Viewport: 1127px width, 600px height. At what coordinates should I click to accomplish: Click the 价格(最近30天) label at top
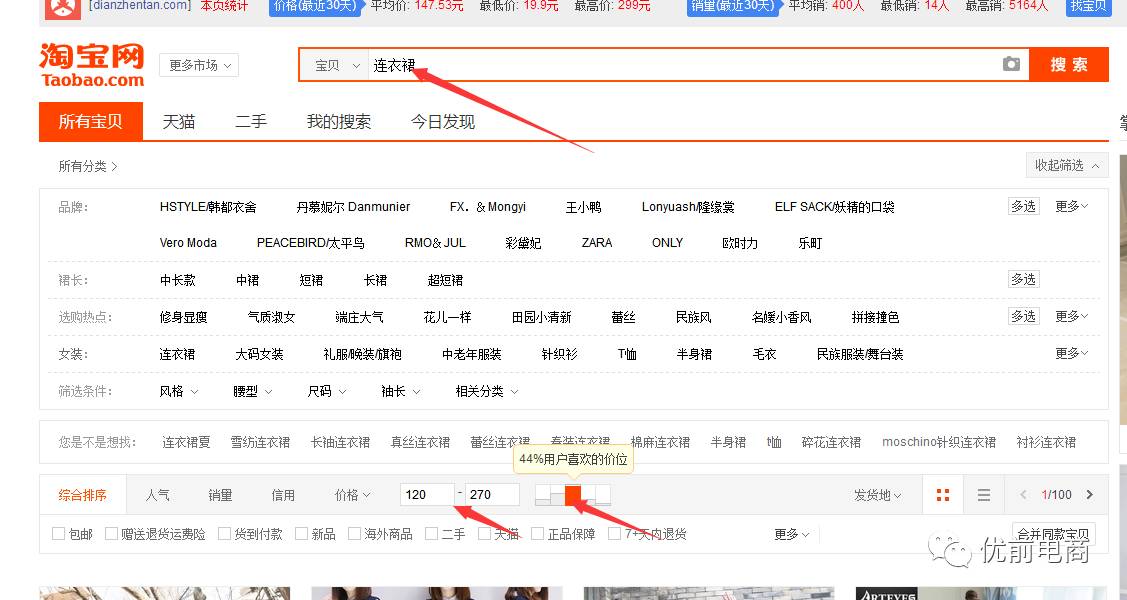316,6
